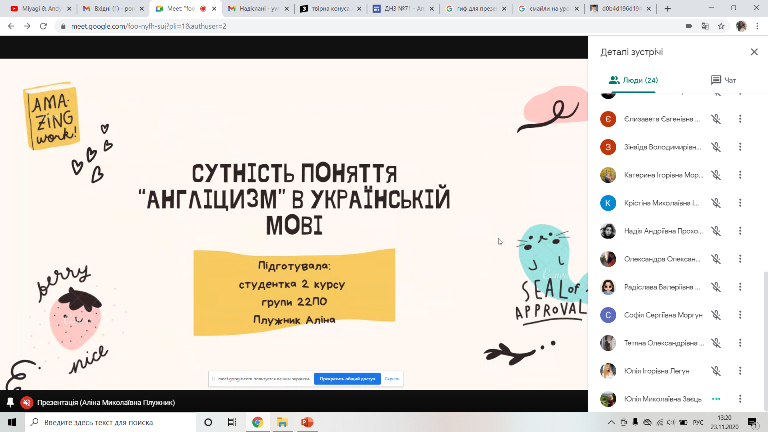The width and height of the screenshot is (768, 432).
Task: Click the red muted audio indicator icon
Action: (x=25, y=402)
